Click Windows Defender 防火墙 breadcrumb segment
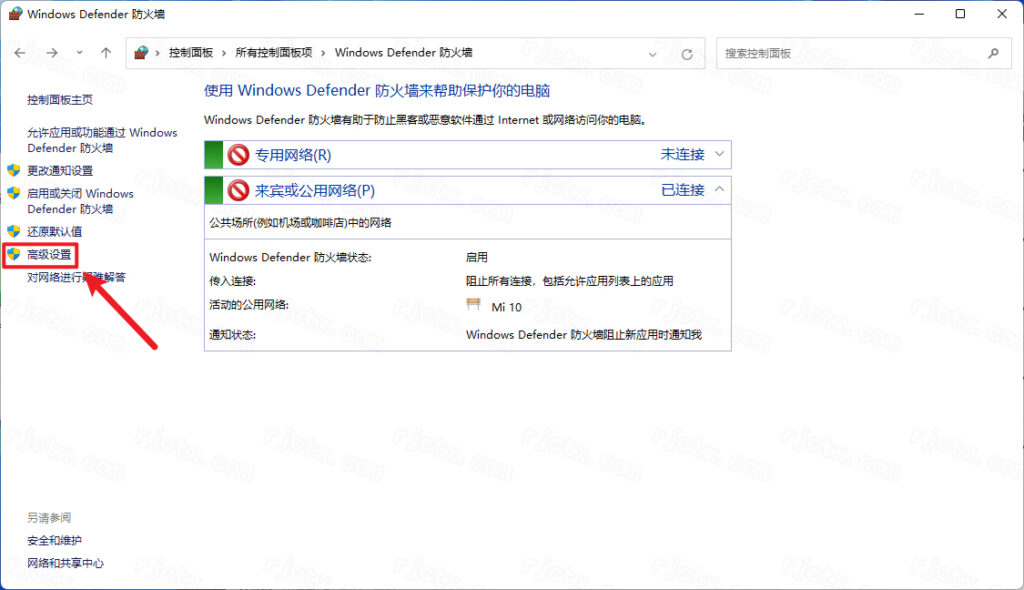Image resolution: width=1024 pixels, height=590 pixels. pyautogui.click(x=404, y=53)
